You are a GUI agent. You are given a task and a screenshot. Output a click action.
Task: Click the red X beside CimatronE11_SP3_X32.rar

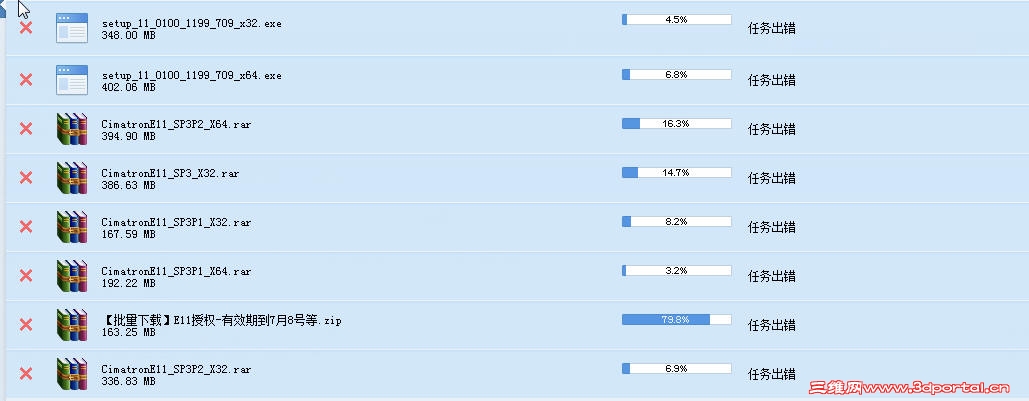(x=26, y=178)
